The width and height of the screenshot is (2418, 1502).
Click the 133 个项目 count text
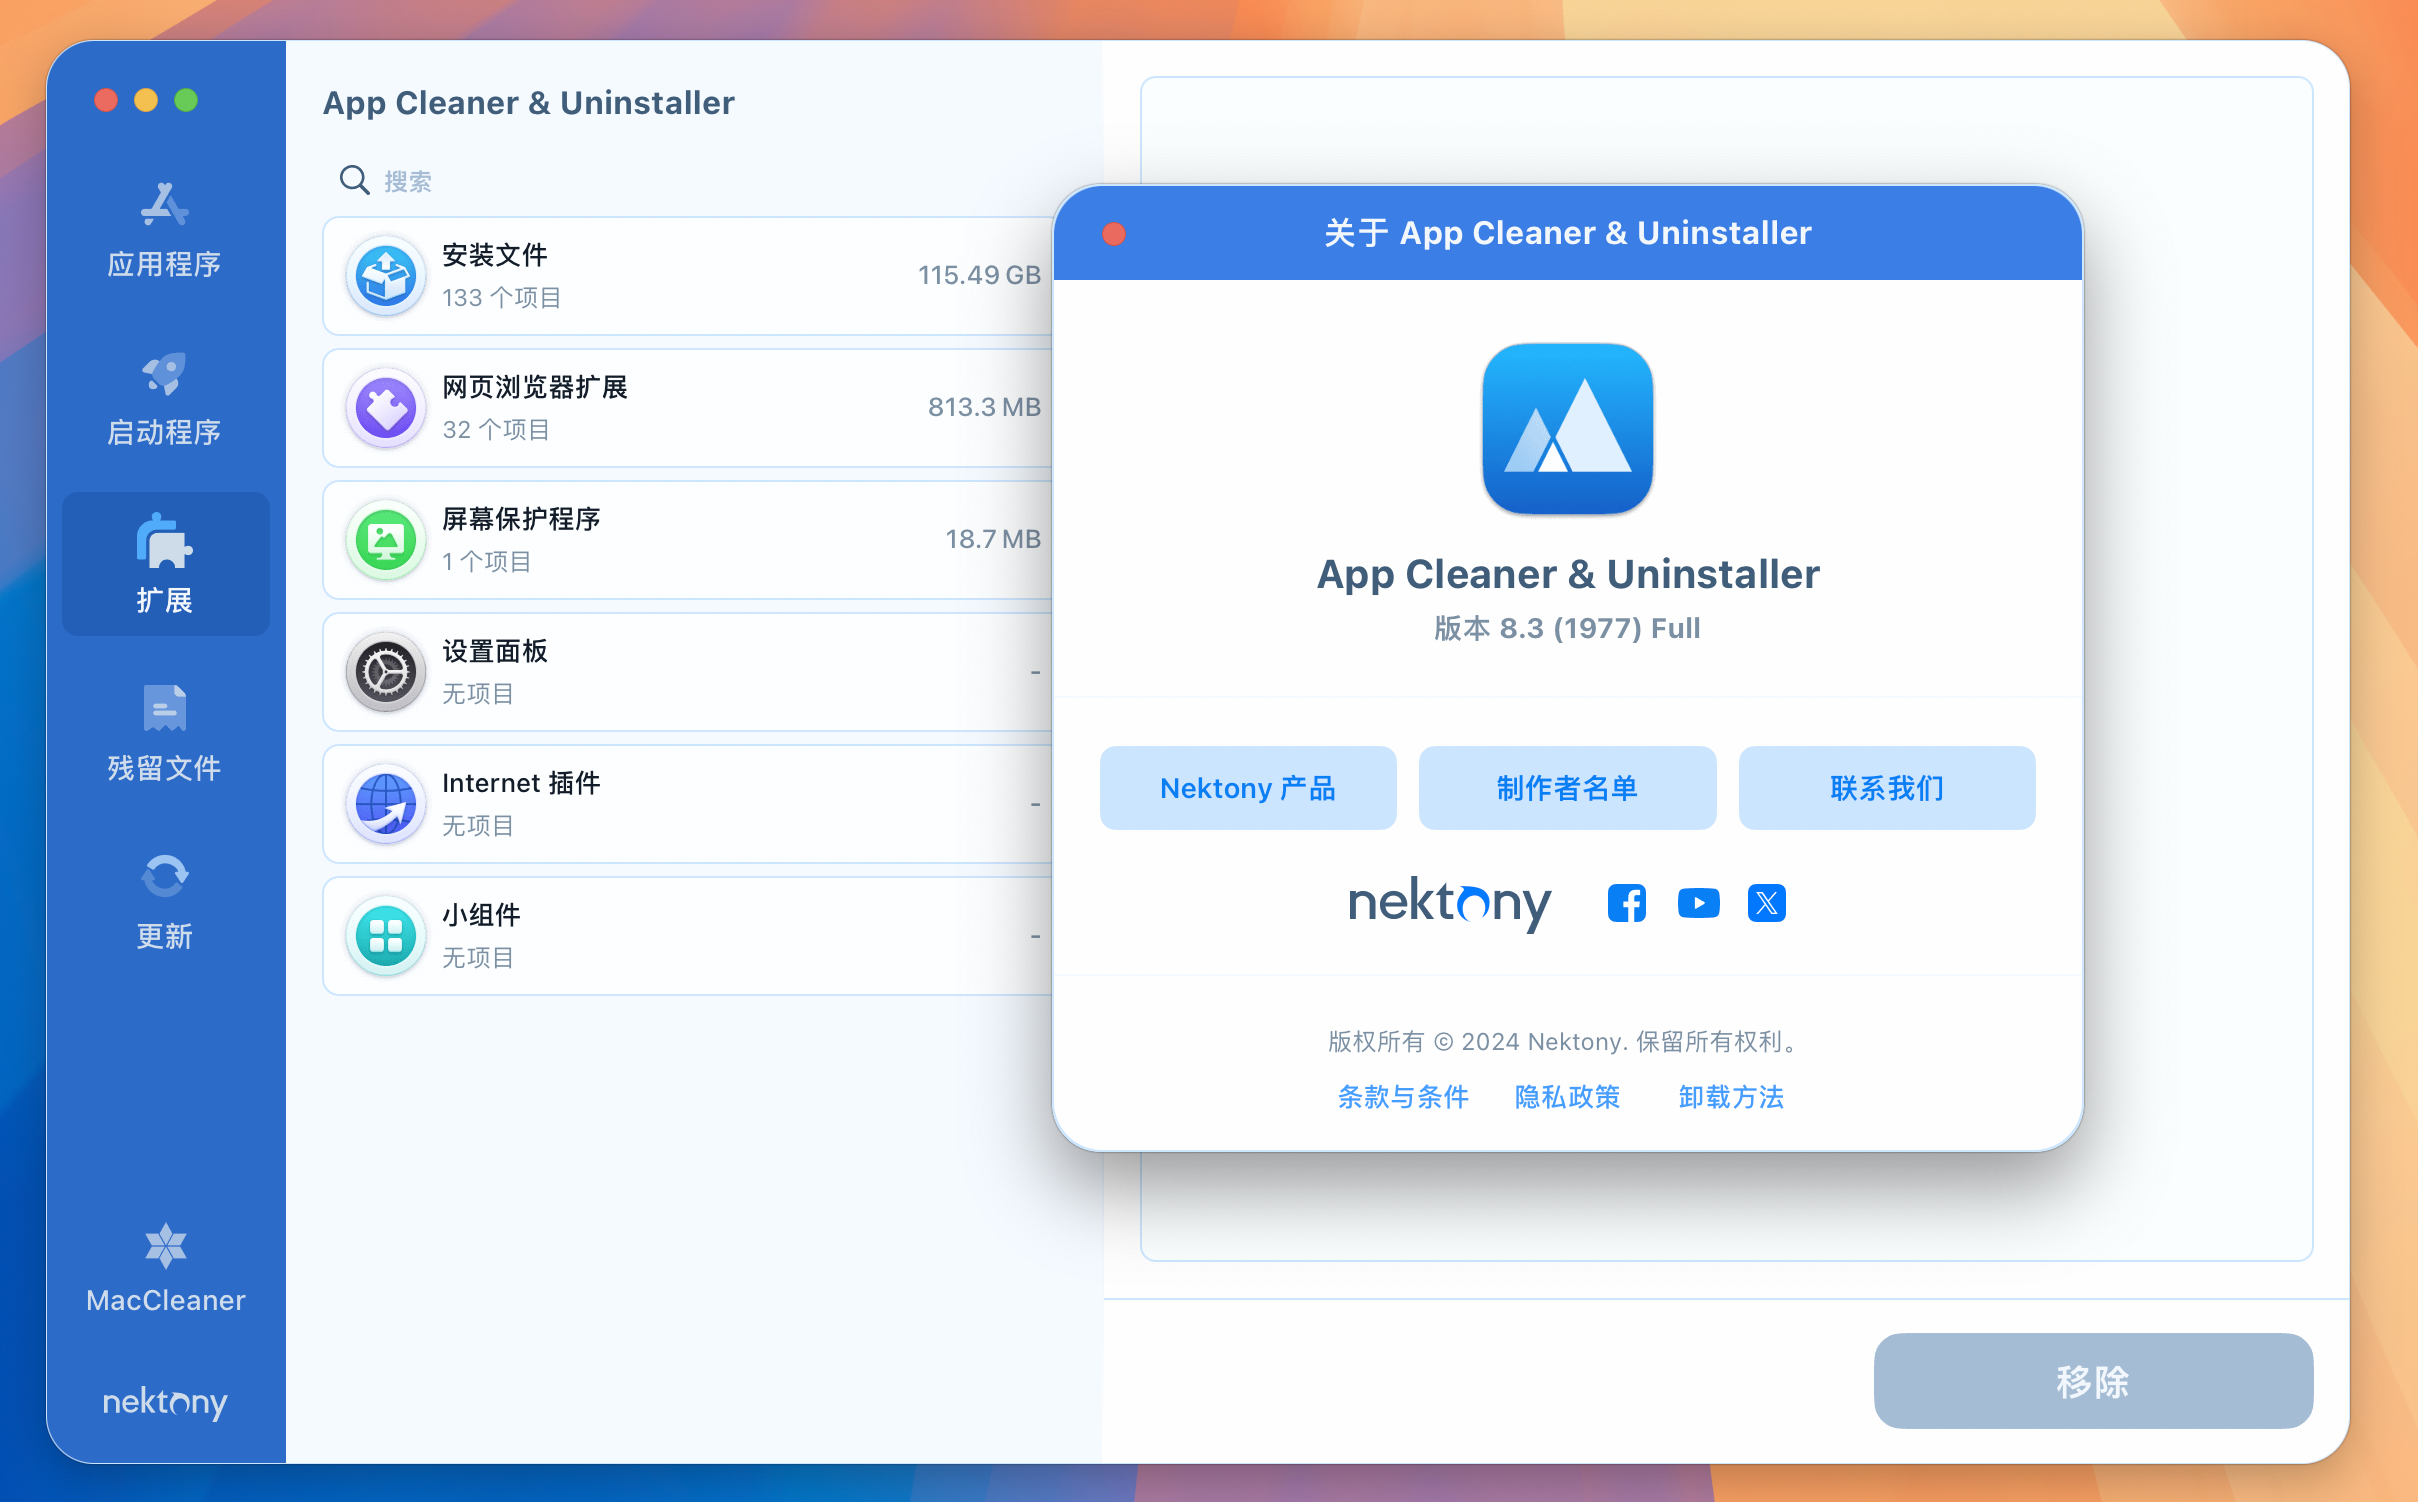tap(502, 298)
